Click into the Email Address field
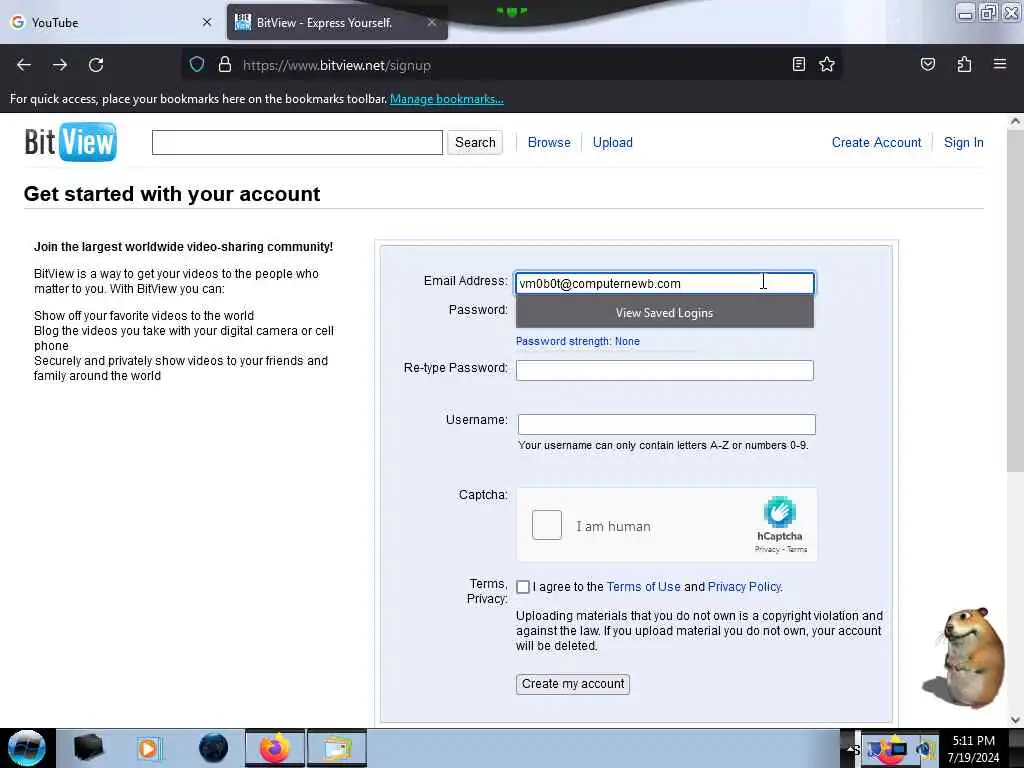 (x=665, y=283)
